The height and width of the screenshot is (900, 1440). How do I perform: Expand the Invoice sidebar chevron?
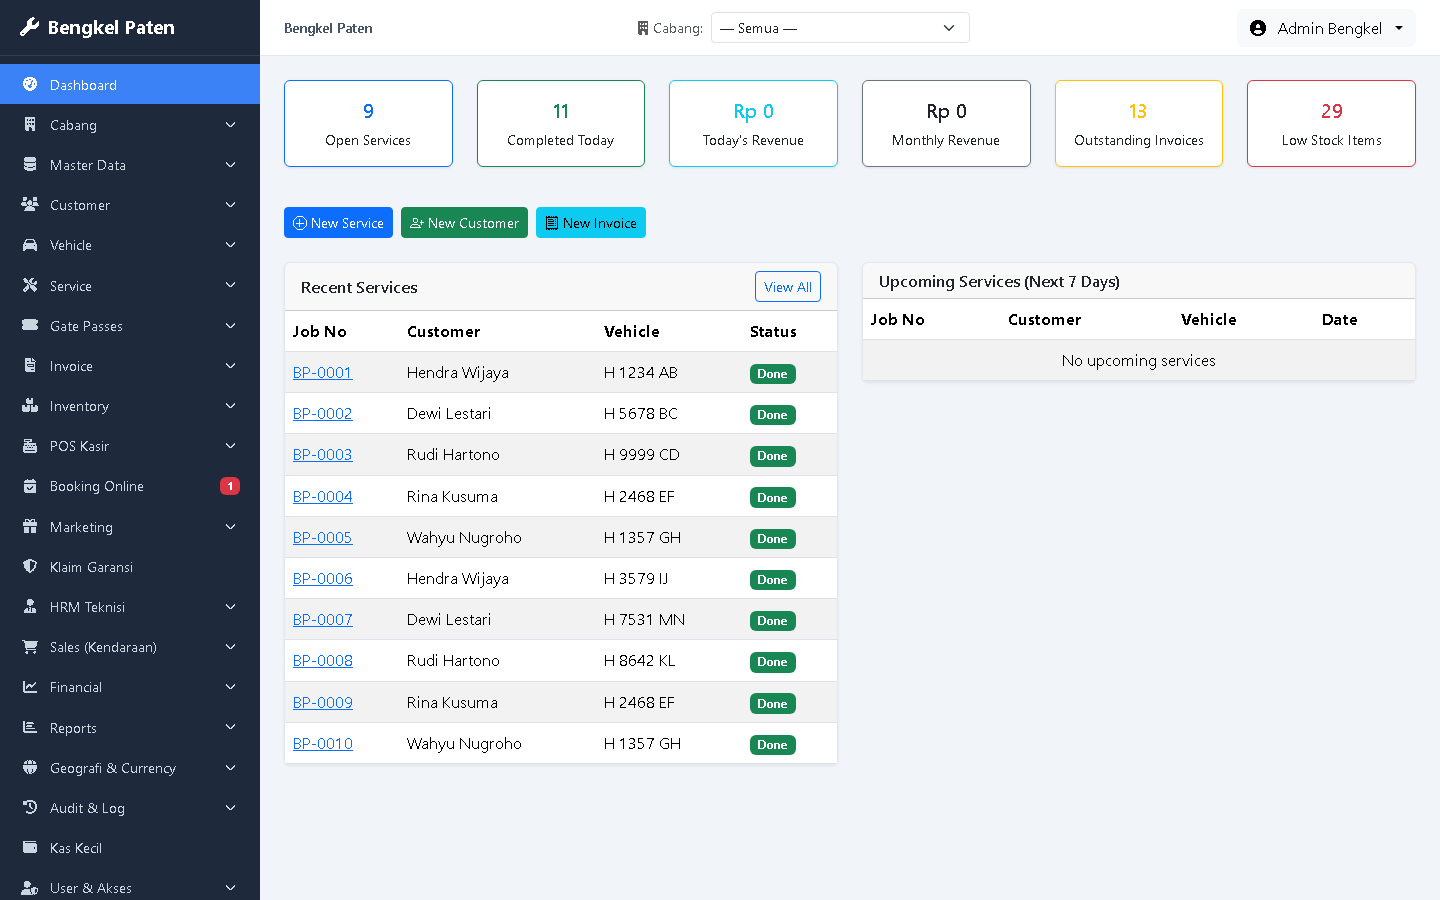point(231,366)
